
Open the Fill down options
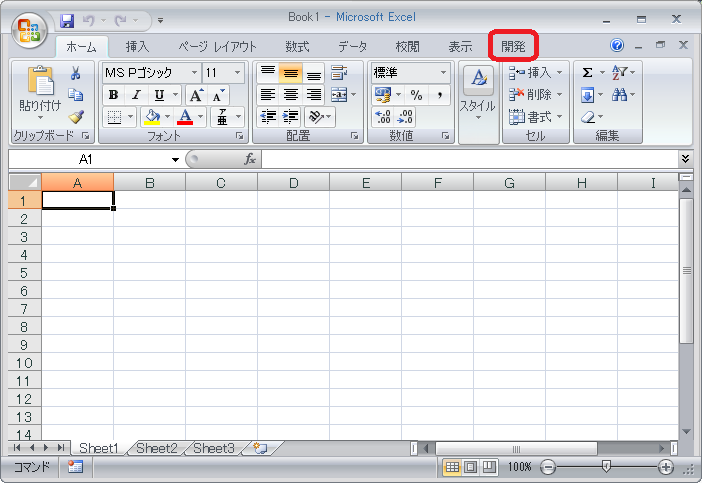click(x=587, y=95)
